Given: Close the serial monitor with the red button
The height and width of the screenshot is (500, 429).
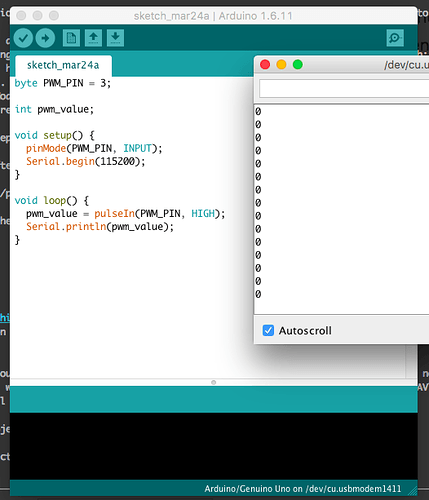Looking at the screenshot, I should click(x=265, y=64).
